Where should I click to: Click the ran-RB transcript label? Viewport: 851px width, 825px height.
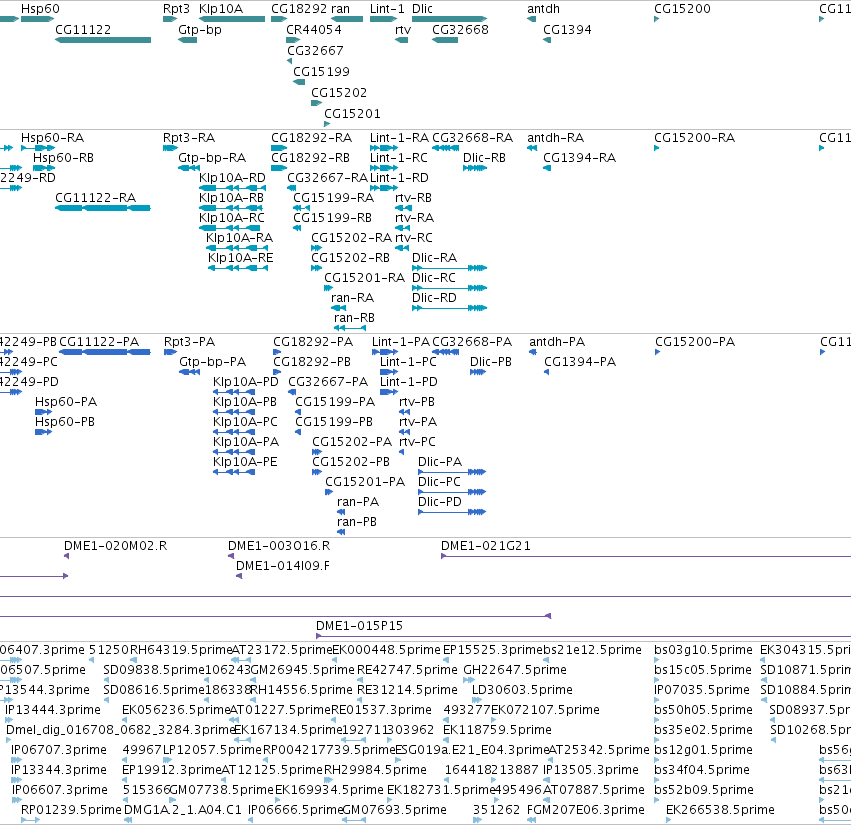[354, 318]
